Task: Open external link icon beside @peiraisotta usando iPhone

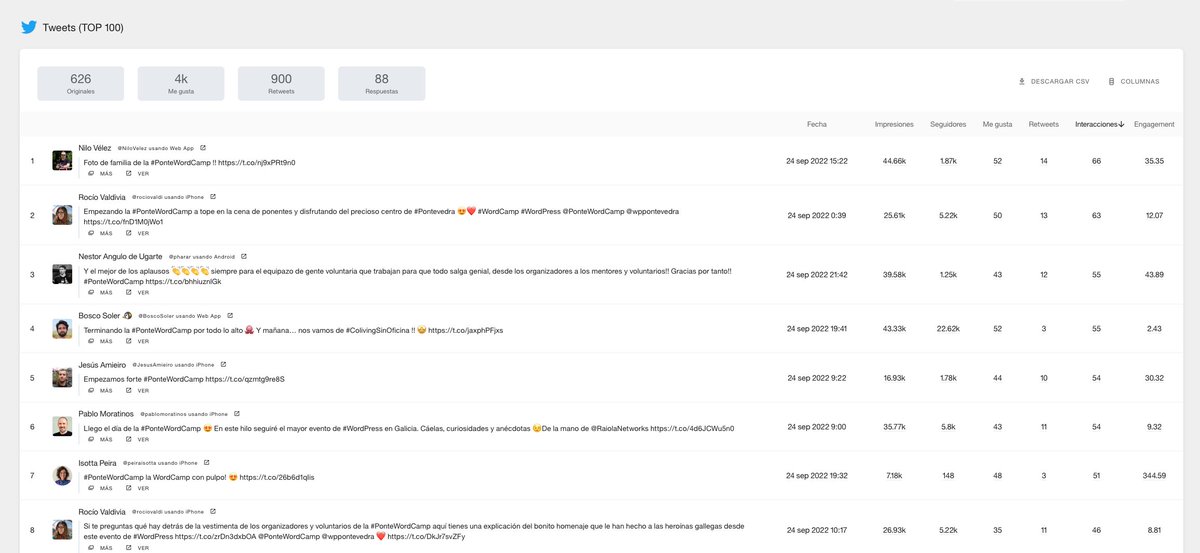Action: tap(207, 463)
